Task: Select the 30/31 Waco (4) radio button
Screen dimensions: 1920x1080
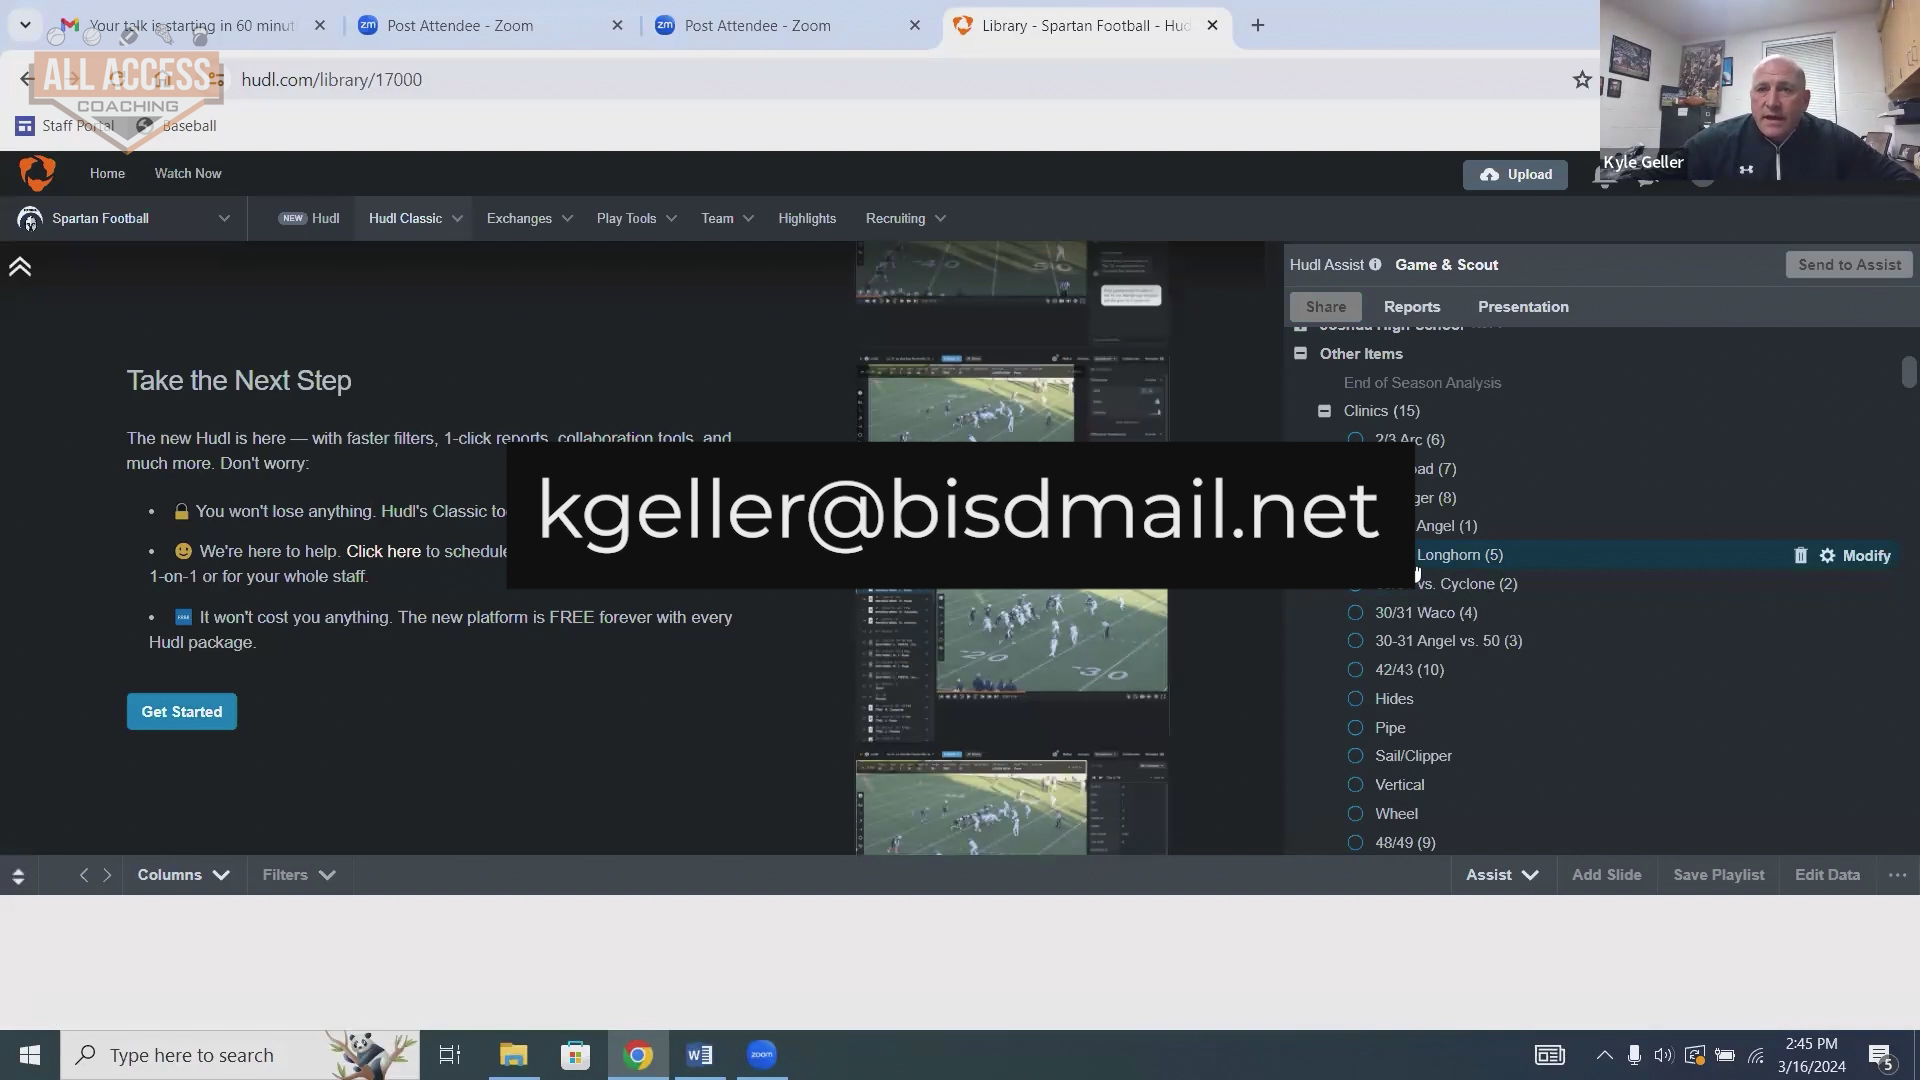Action: pyautogui.click(x=1355, y=613)
